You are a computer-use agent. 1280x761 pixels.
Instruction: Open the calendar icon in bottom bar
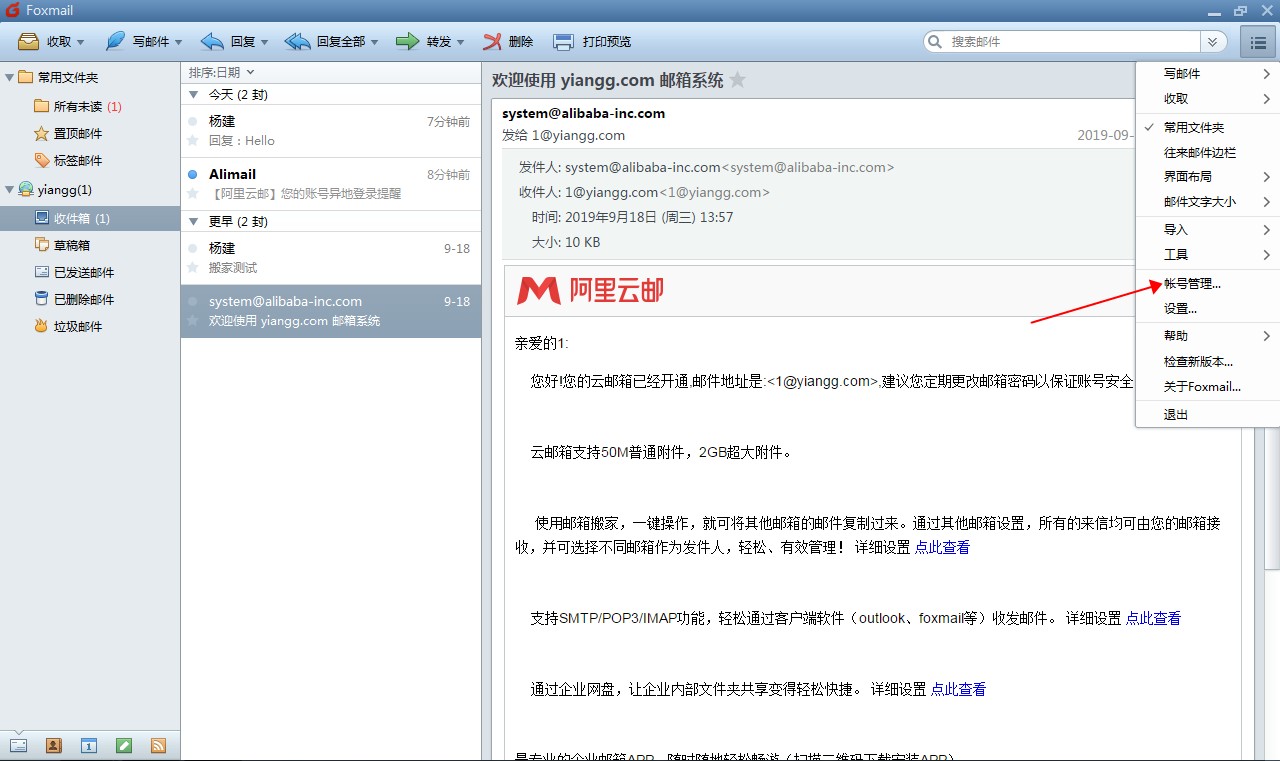click(88, 745)
